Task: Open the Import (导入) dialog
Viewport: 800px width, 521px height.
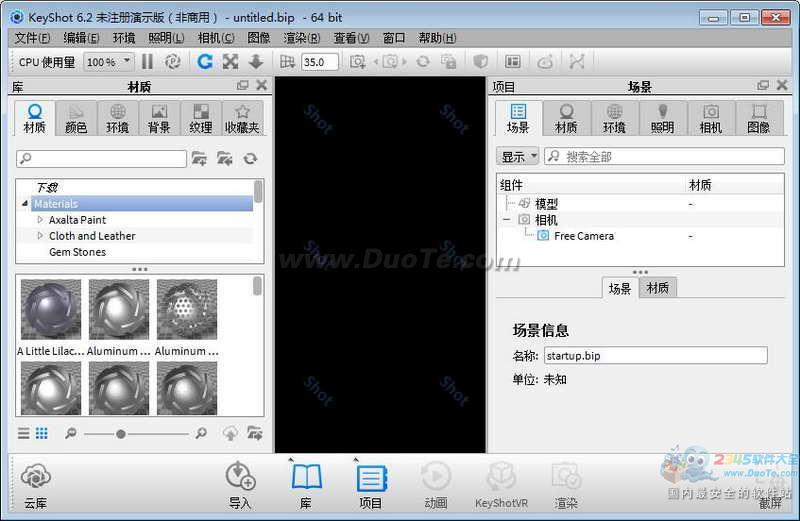Action: 240,485
